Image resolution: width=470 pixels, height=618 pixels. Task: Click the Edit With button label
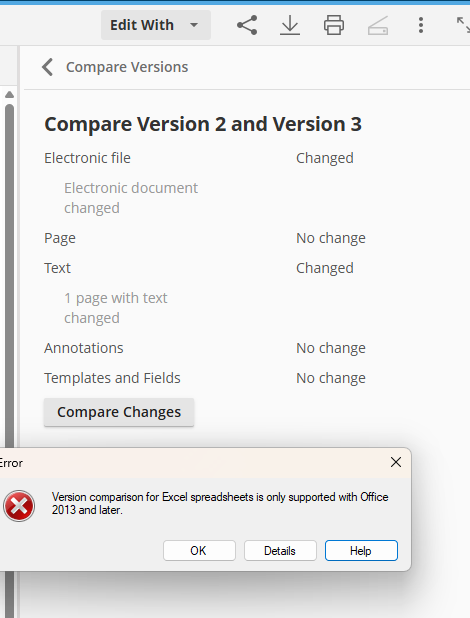pyautogui.click(x=142, y=25)
